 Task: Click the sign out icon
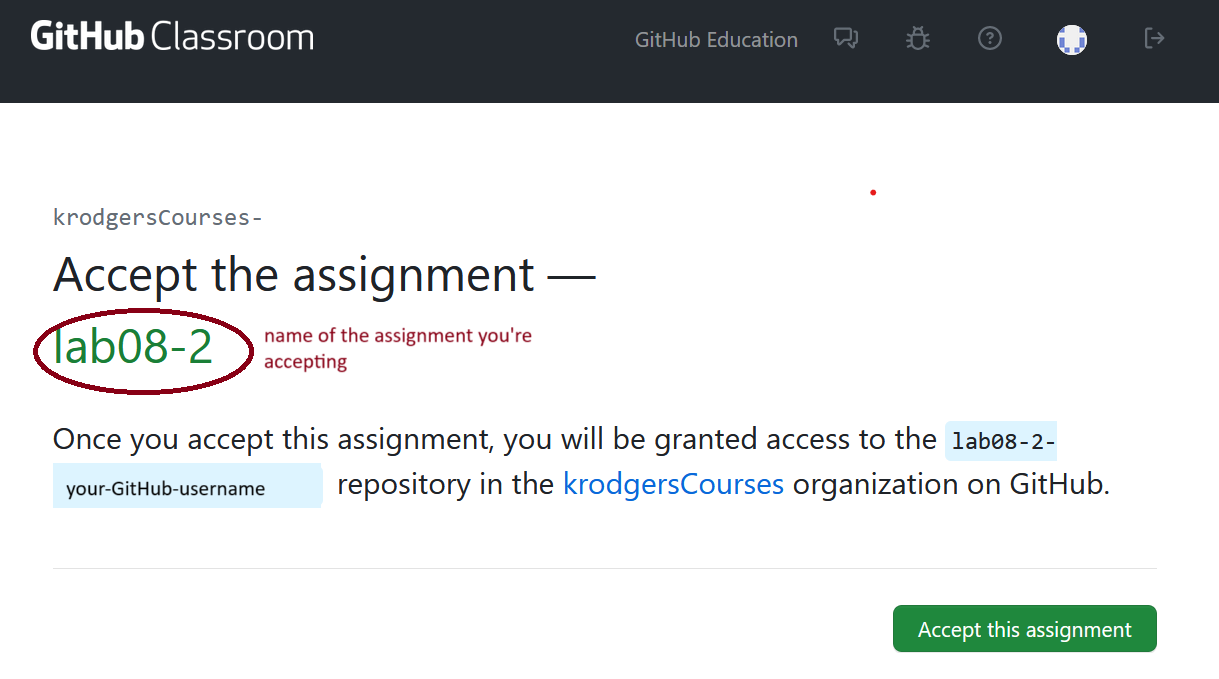point(1154,39)
